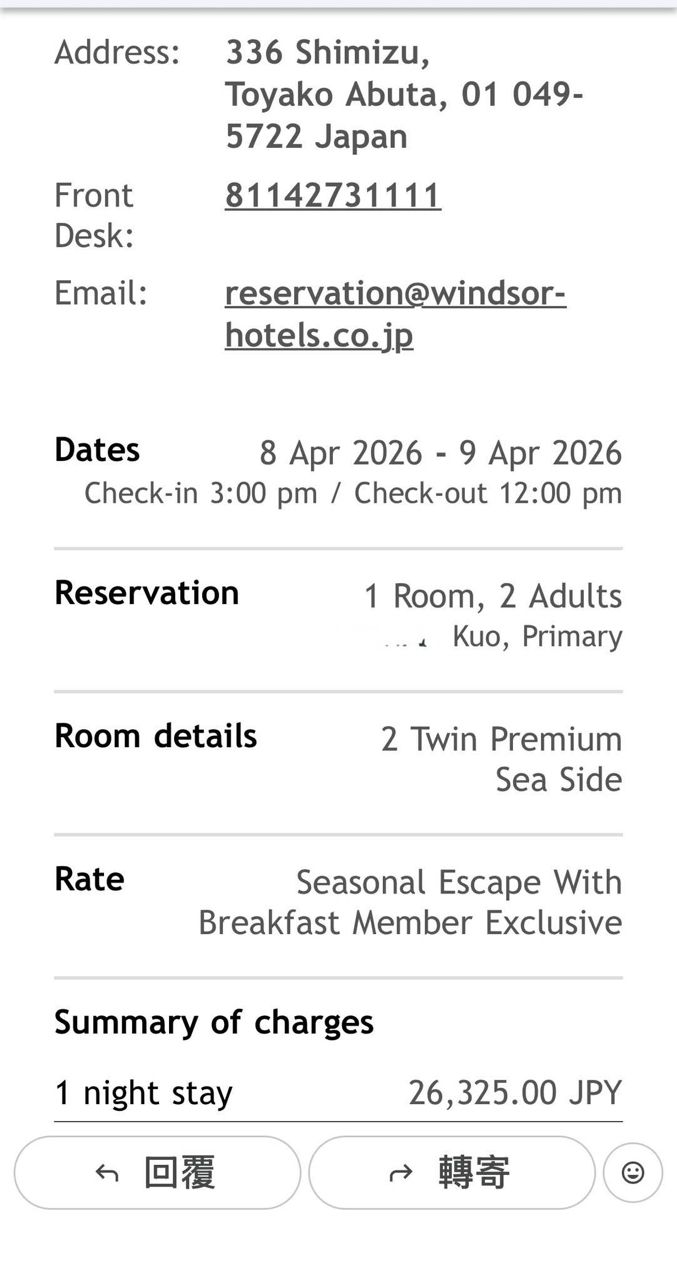
Task: Click the Address label
Action: [117, 52]
